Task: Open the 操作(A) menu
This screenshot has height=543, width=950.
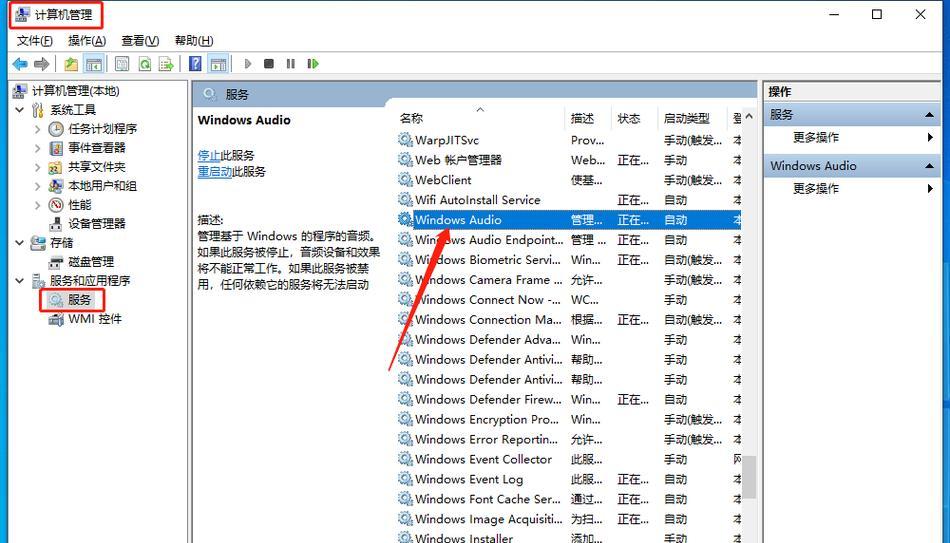Action: coord(87,41)
